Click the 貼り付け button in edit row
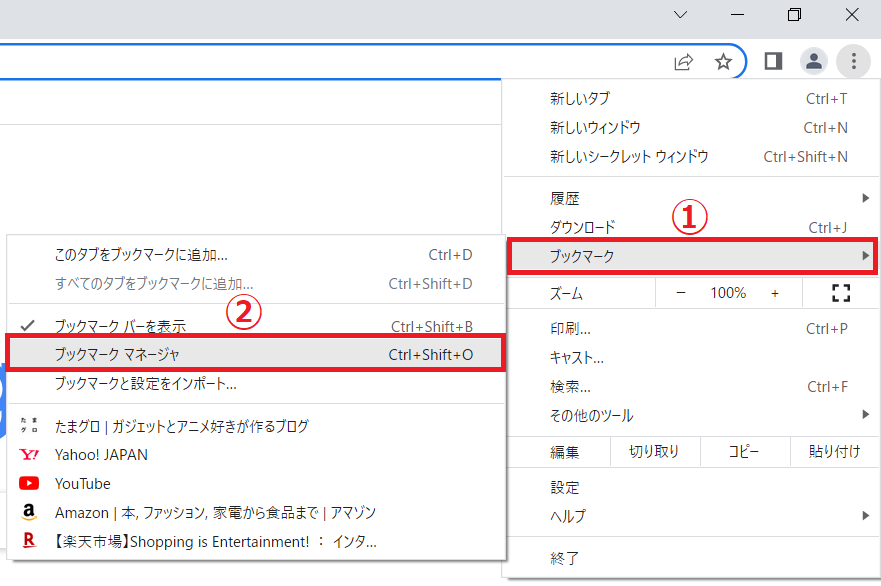 pyautogui.click(x=834, y=452)
